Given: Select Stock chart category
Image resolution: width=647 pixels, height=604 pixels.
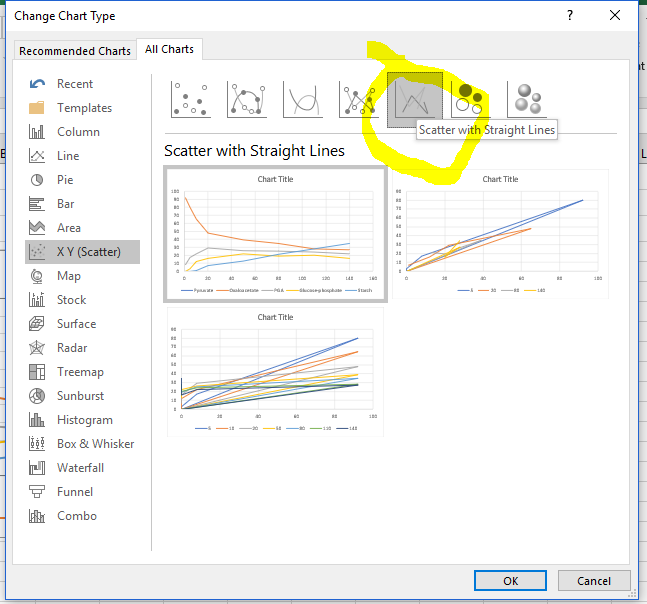Looking at the screenshot, I should [x=83, y=300].
